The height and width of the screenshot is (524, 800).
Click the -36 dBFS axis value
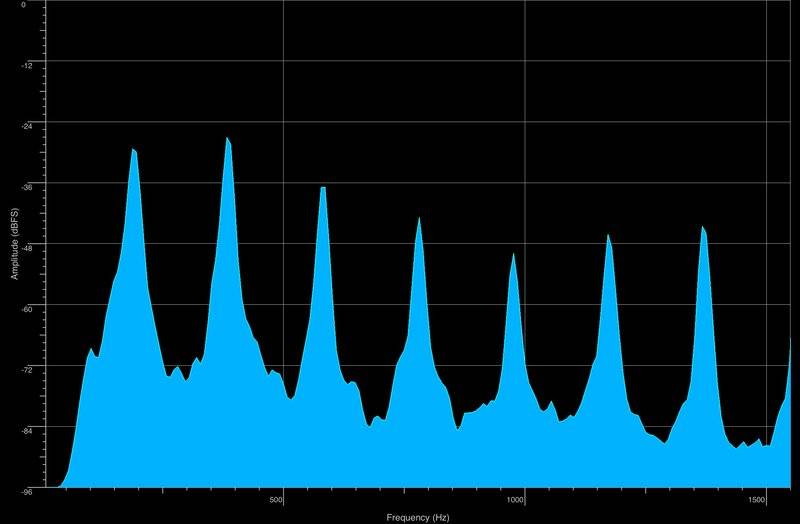click(27, 187)
